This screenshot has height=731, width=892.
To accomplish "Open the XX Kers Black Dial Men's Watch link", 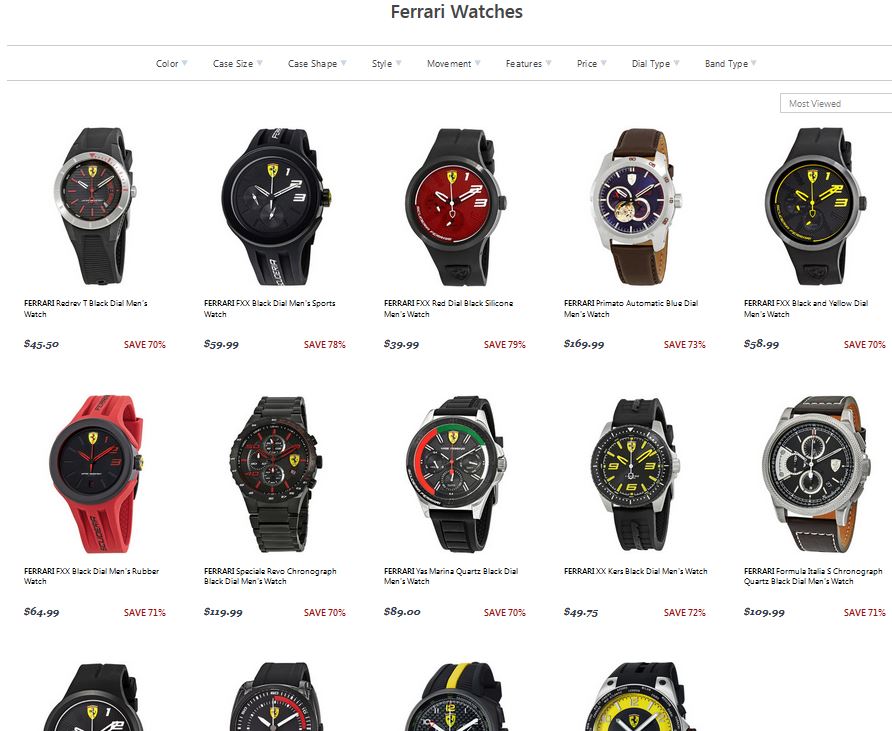I will pyautogui.click(x=635, y=571).
